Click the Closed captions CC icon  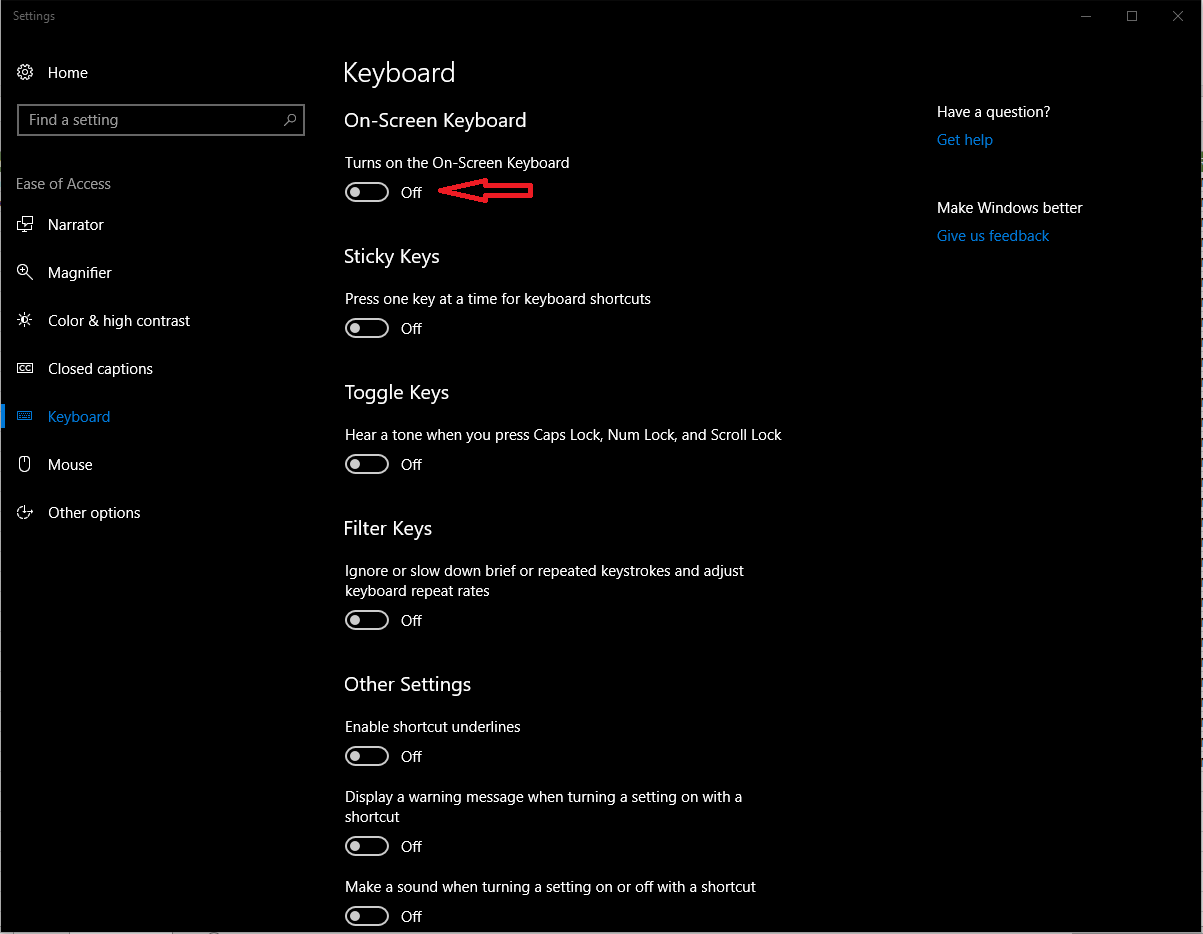coord(26,369)
